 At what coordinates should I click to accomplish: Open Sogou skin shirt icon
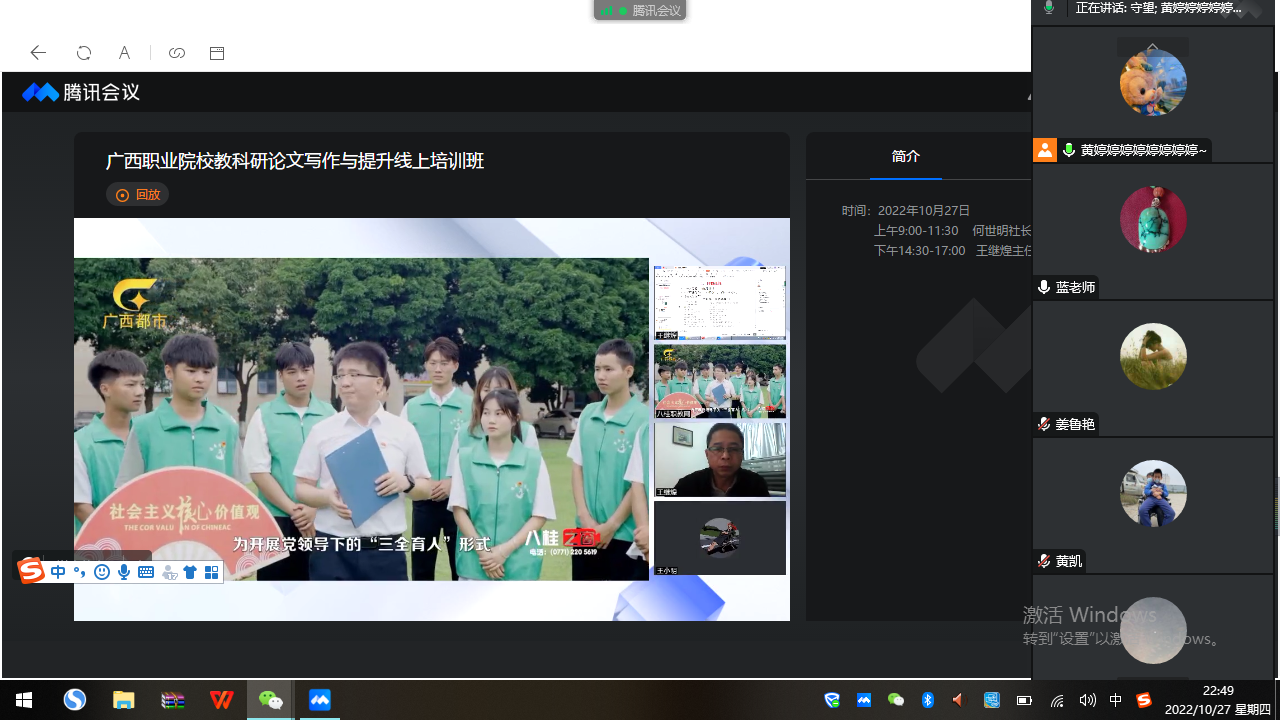pos(190,572)
